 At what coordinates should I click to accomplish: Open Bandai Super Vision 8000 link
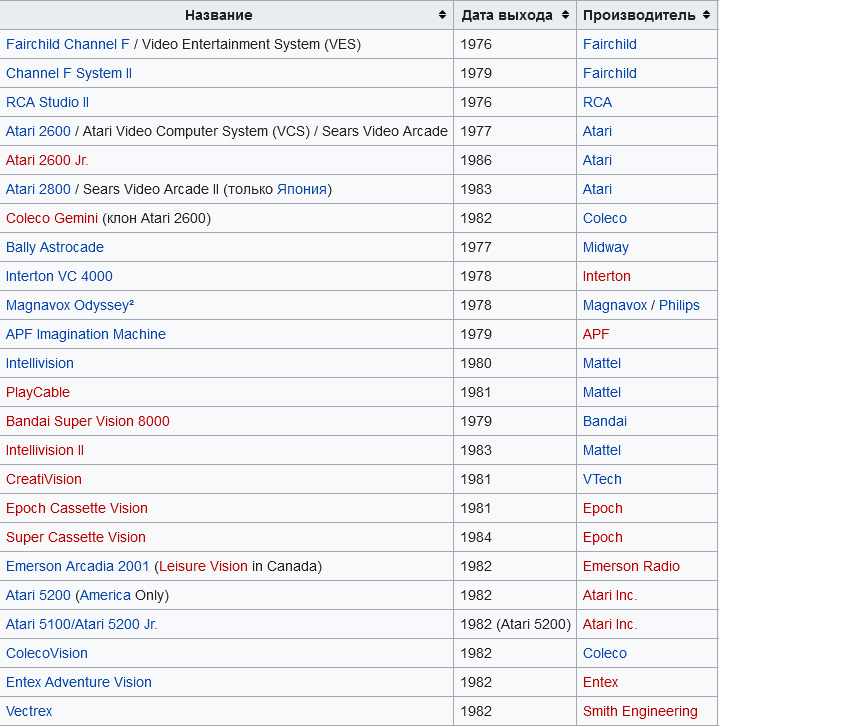point(88,421)
